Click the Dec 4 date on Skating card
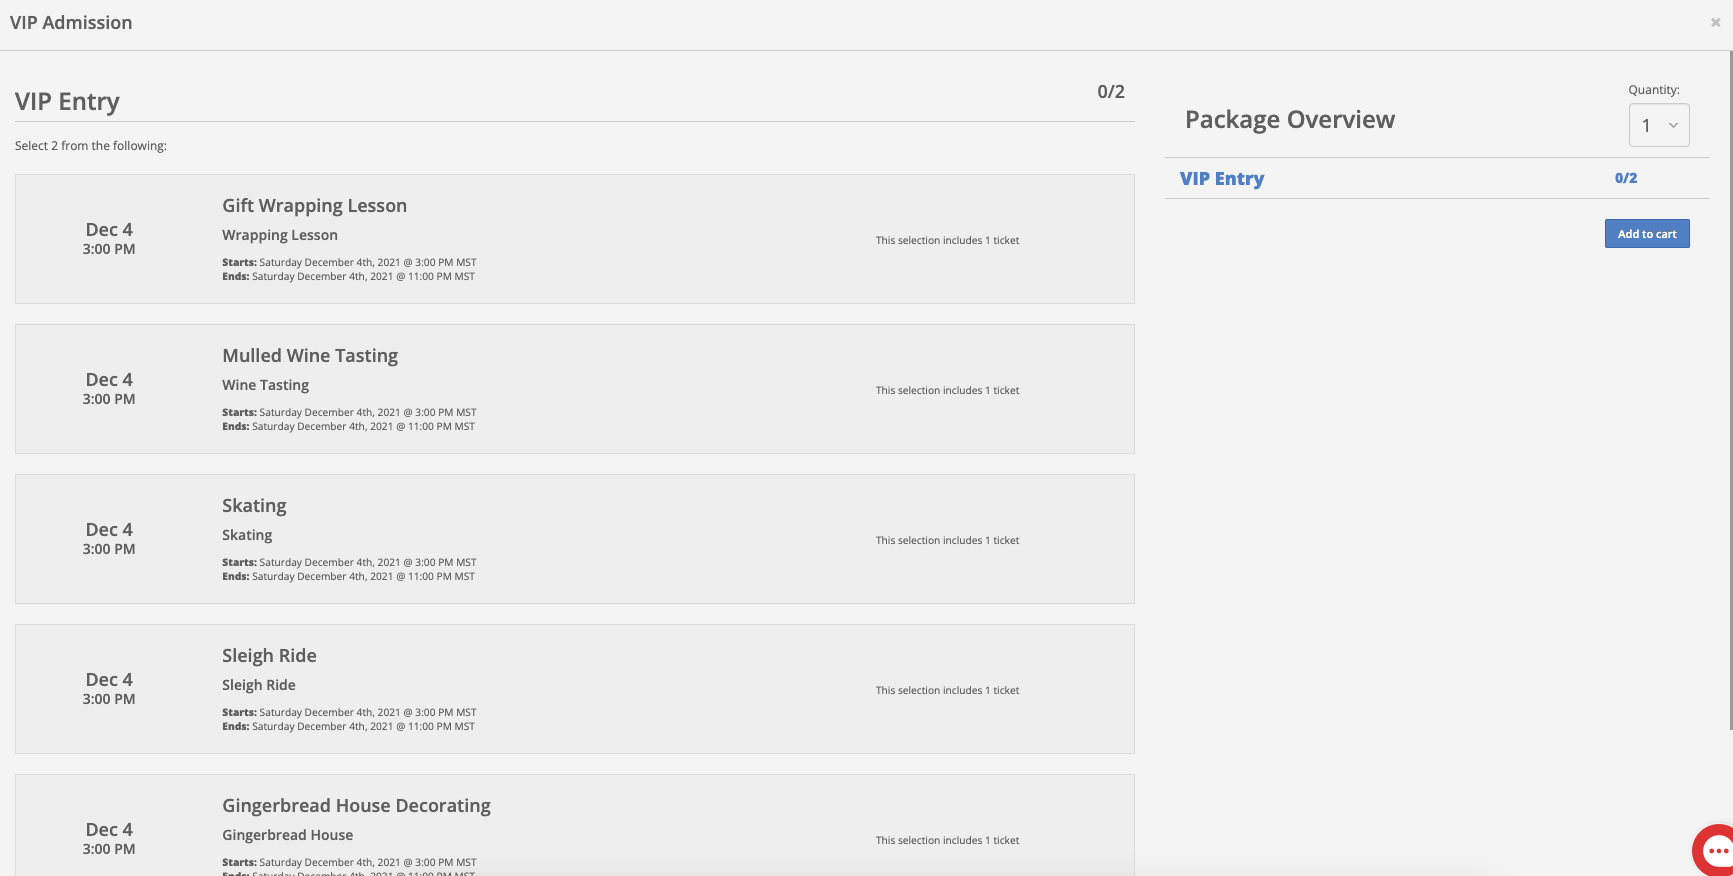Image resolution: width=1733 pixels, height=876 pixels. tap(109, 530)
